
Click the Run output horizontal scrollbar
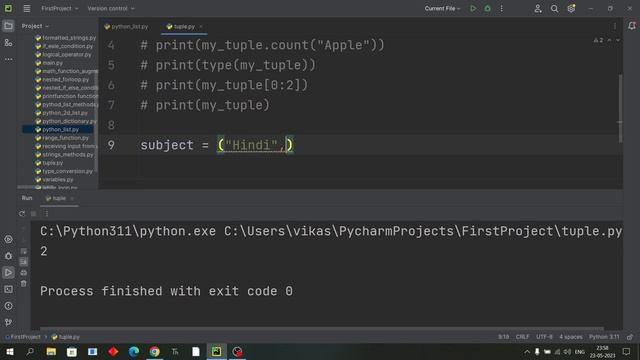tap(321, 328)
